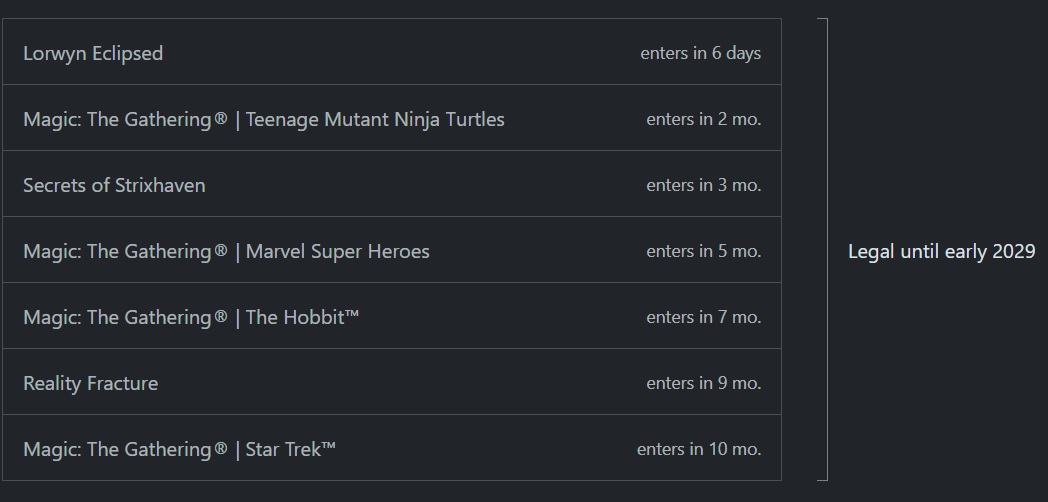Click the 'enters in 10 mo.' text
The image size is (1048, 502).
coord(699,449)
